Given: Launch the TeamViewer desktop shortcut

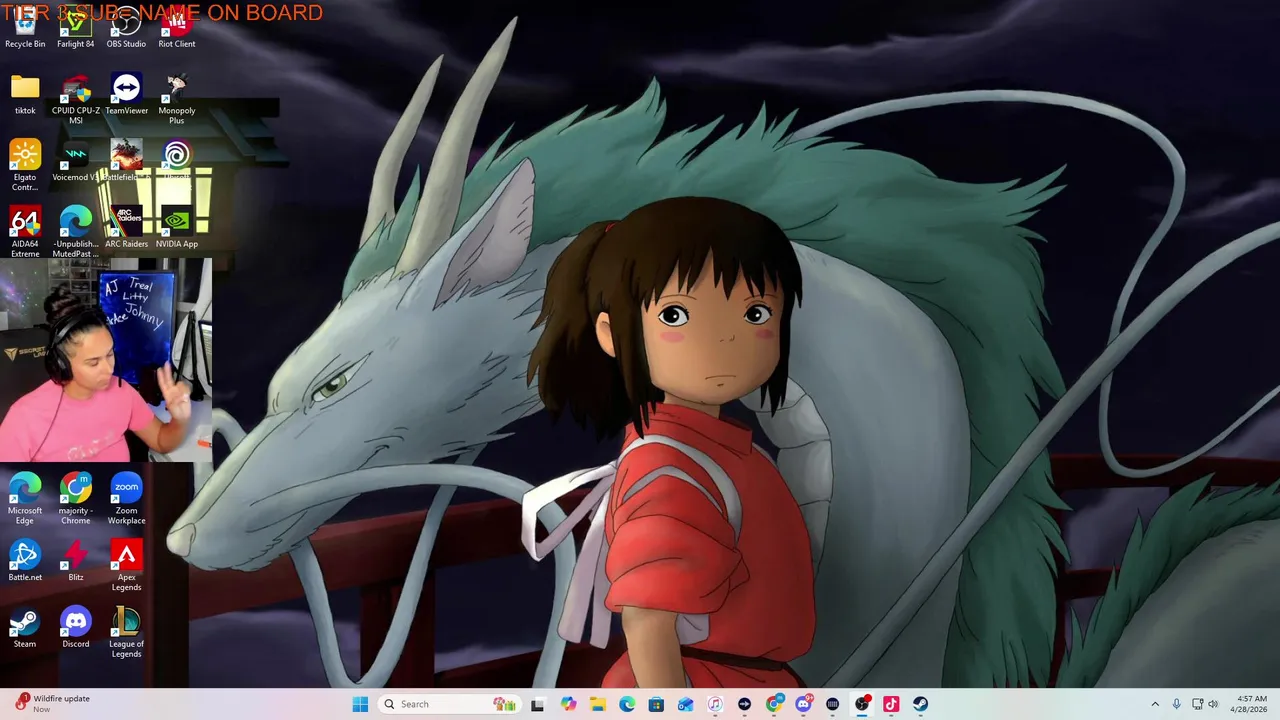Looking at the screenshot, I should [x=126, y=94].
